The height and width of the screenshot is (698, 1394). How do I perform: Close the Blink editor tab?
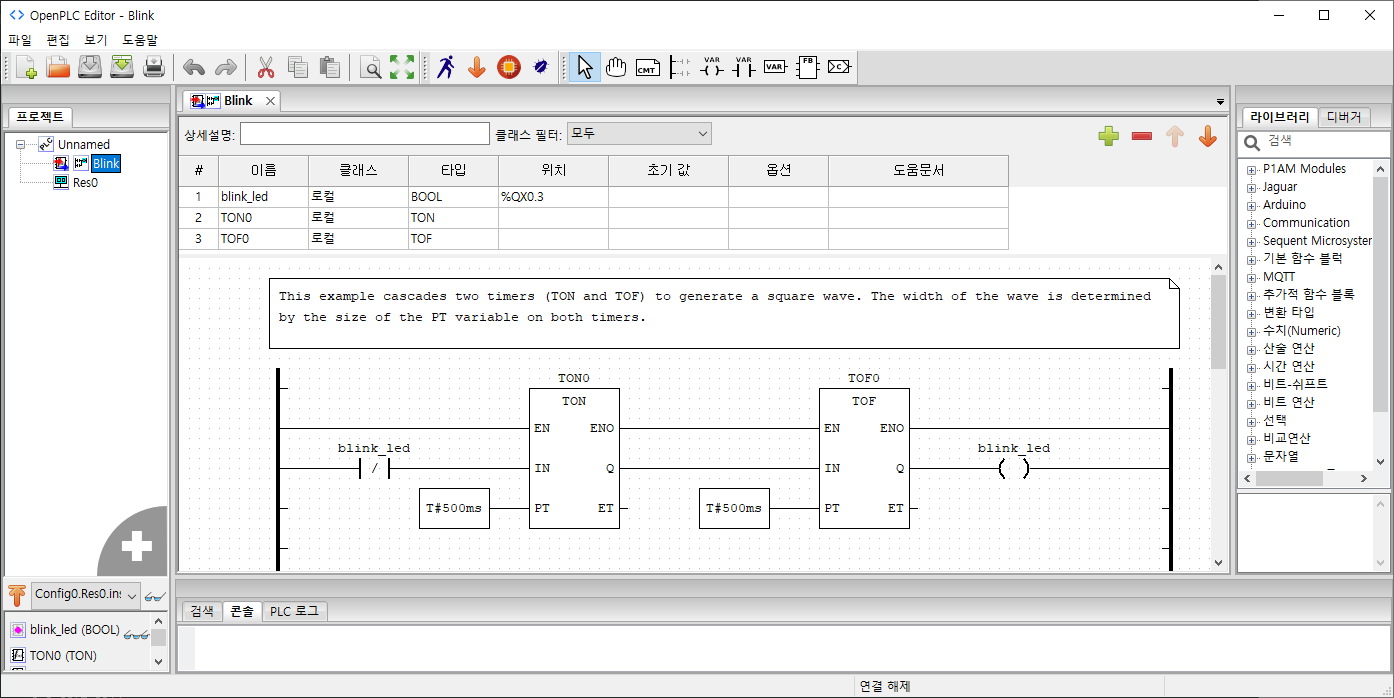[x=270, y=101]
